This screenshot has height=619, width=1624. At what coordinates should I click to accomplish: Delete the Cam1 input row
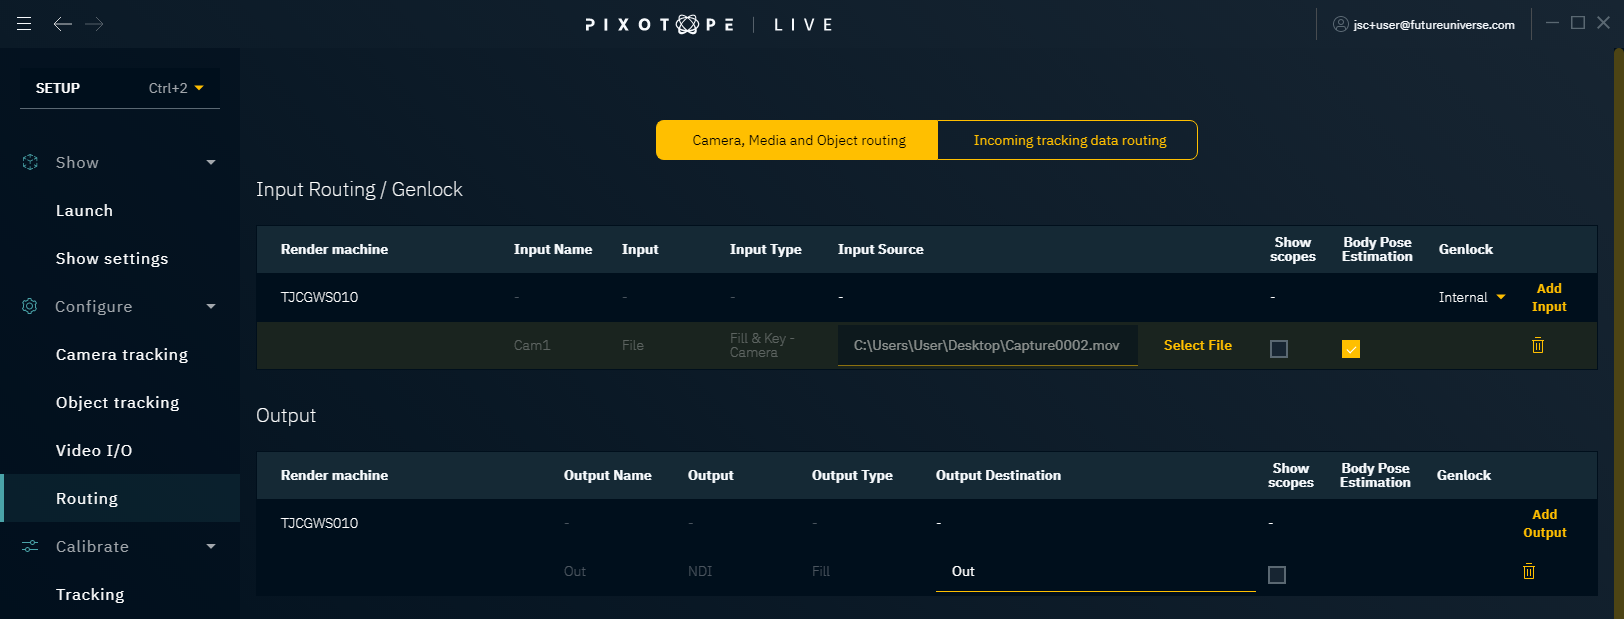tap(1538, 346)
